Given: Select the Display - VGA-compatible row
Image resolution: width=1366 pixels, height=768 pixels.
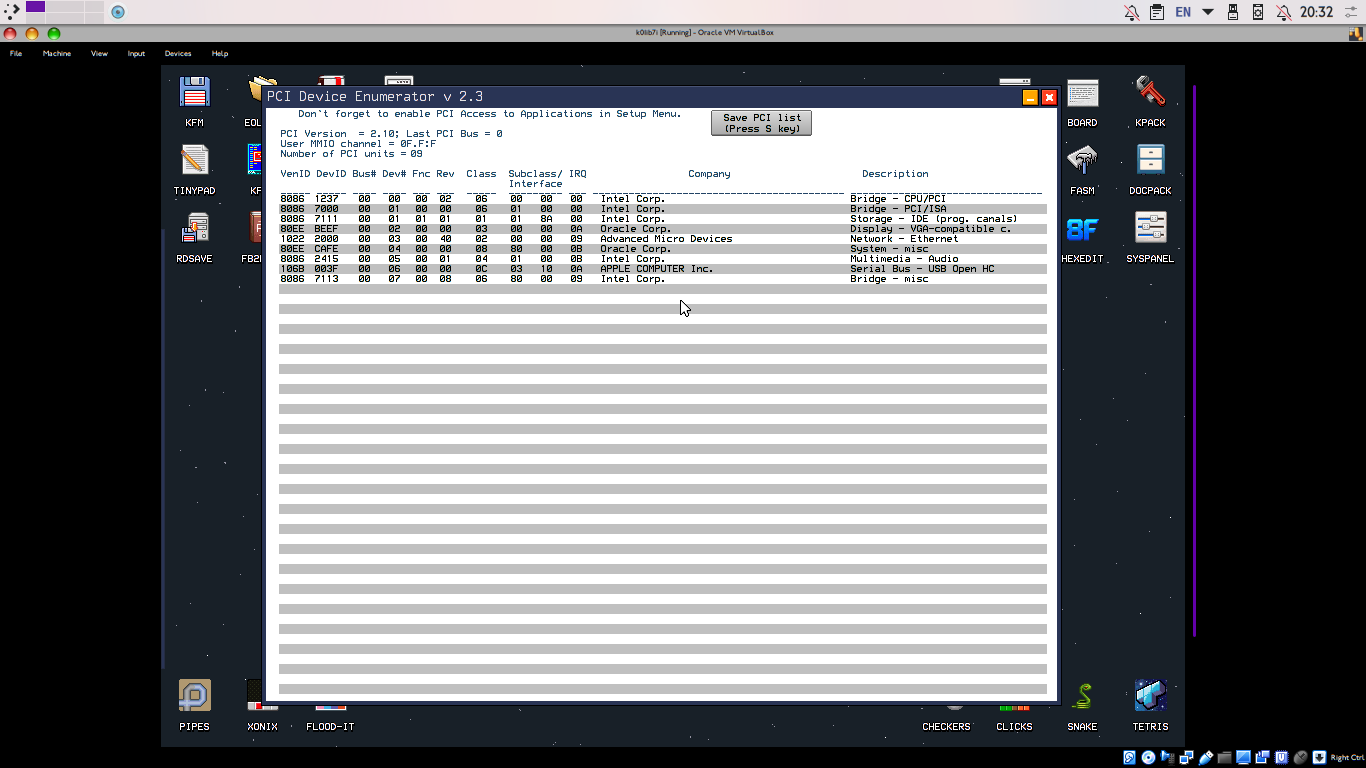Looking at the screenshot, I should [663, 229].
